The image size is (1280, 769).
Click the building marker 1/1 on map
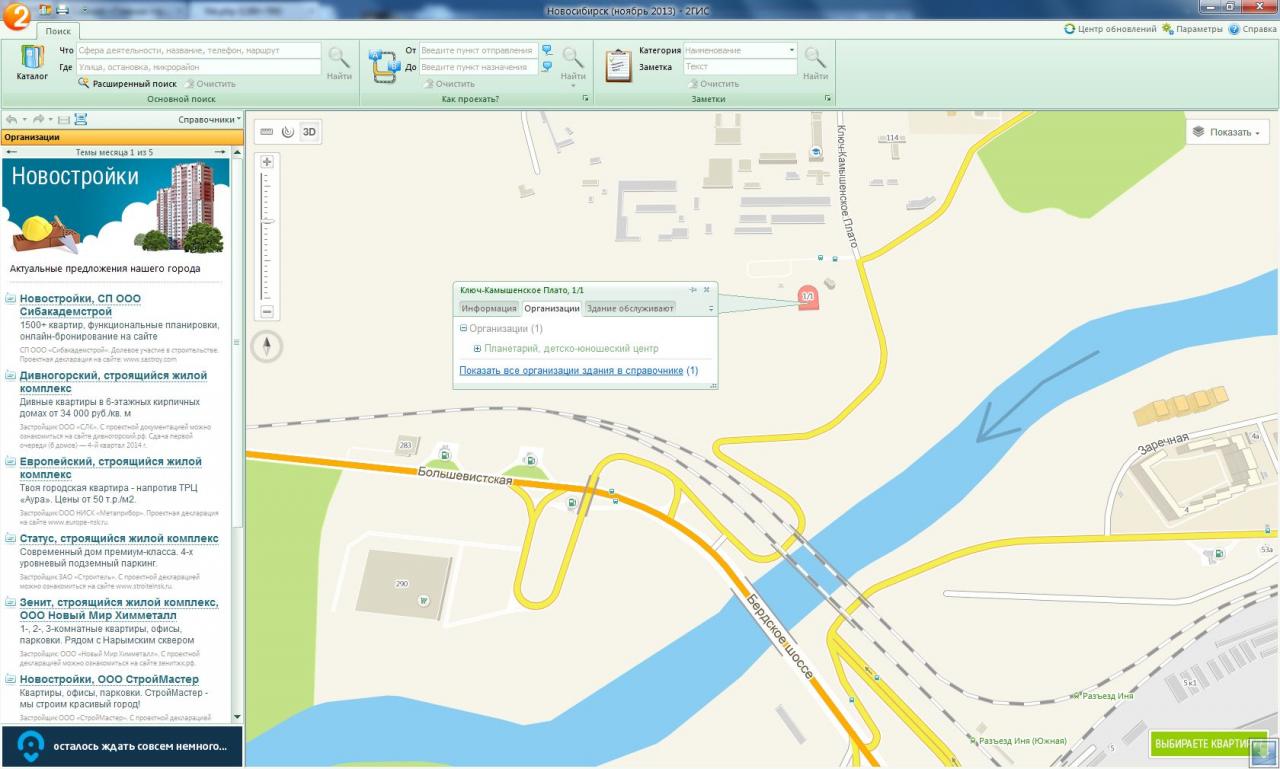(808, 297)
